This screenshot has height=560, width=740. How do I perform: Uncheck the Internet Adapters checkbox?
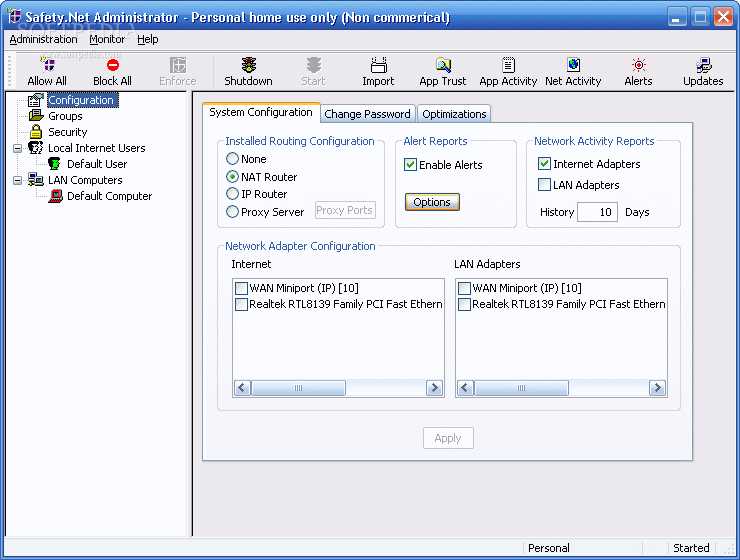point(544,164)
